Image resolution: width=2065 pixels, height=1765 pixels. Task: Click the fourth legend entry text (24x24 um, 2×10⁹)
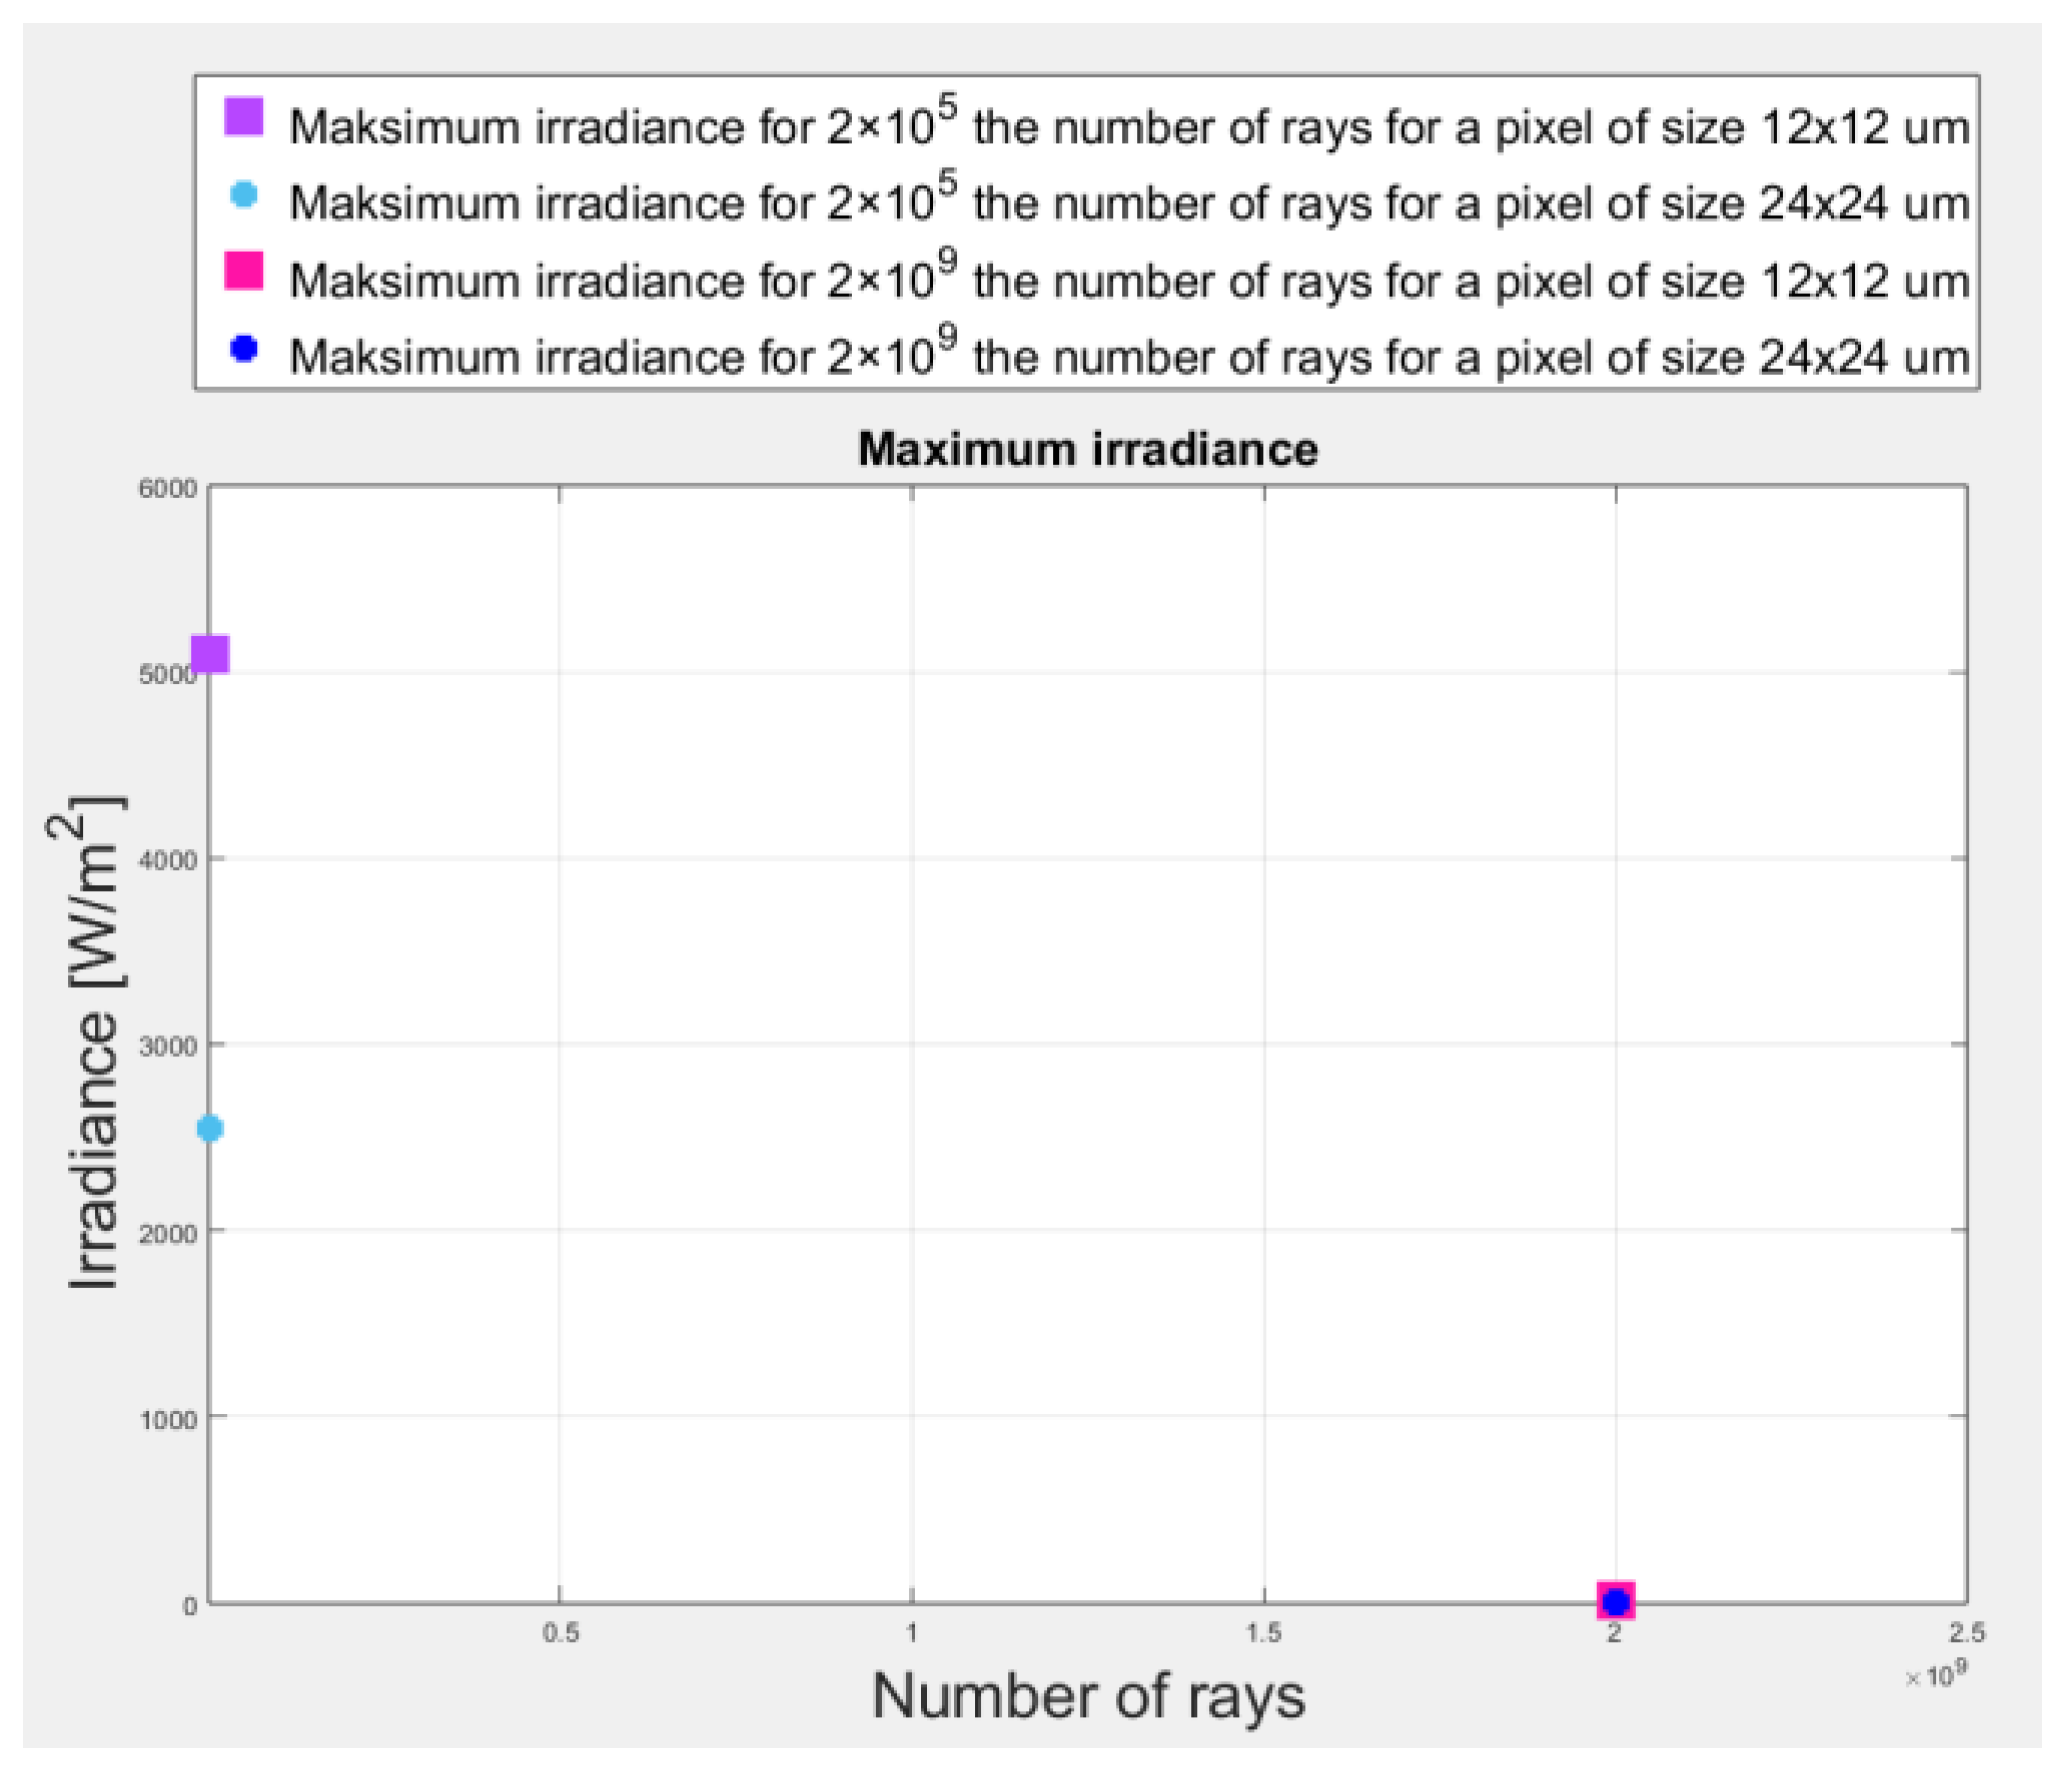[1128, 356]
